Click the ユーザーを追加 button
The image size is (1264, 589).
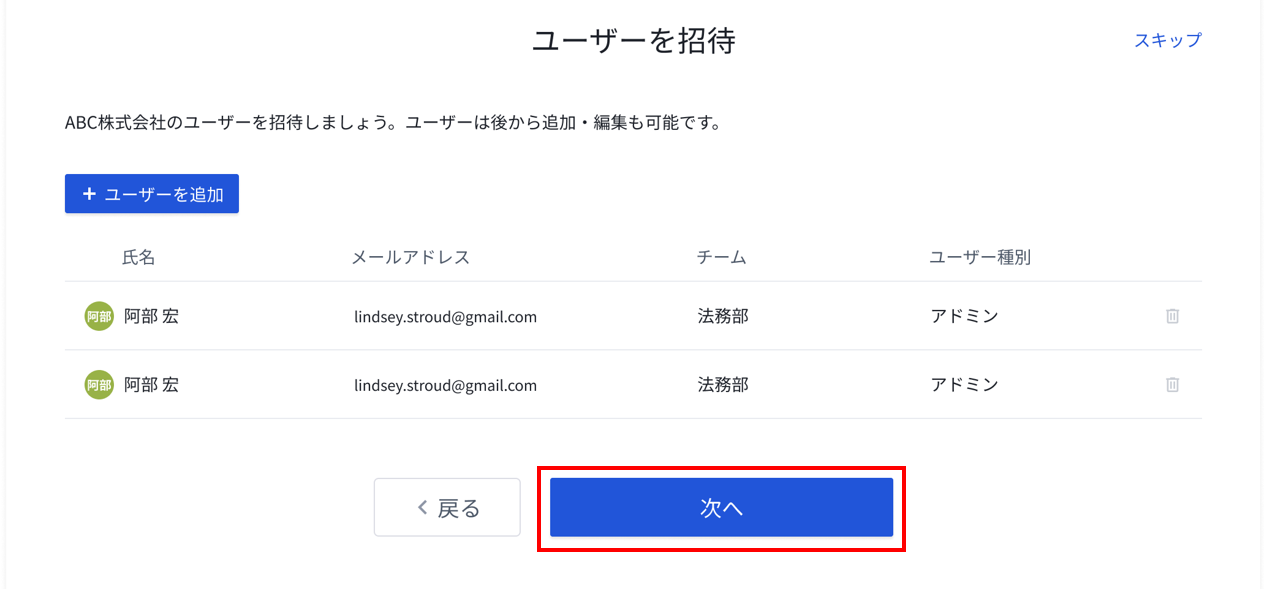152,194
